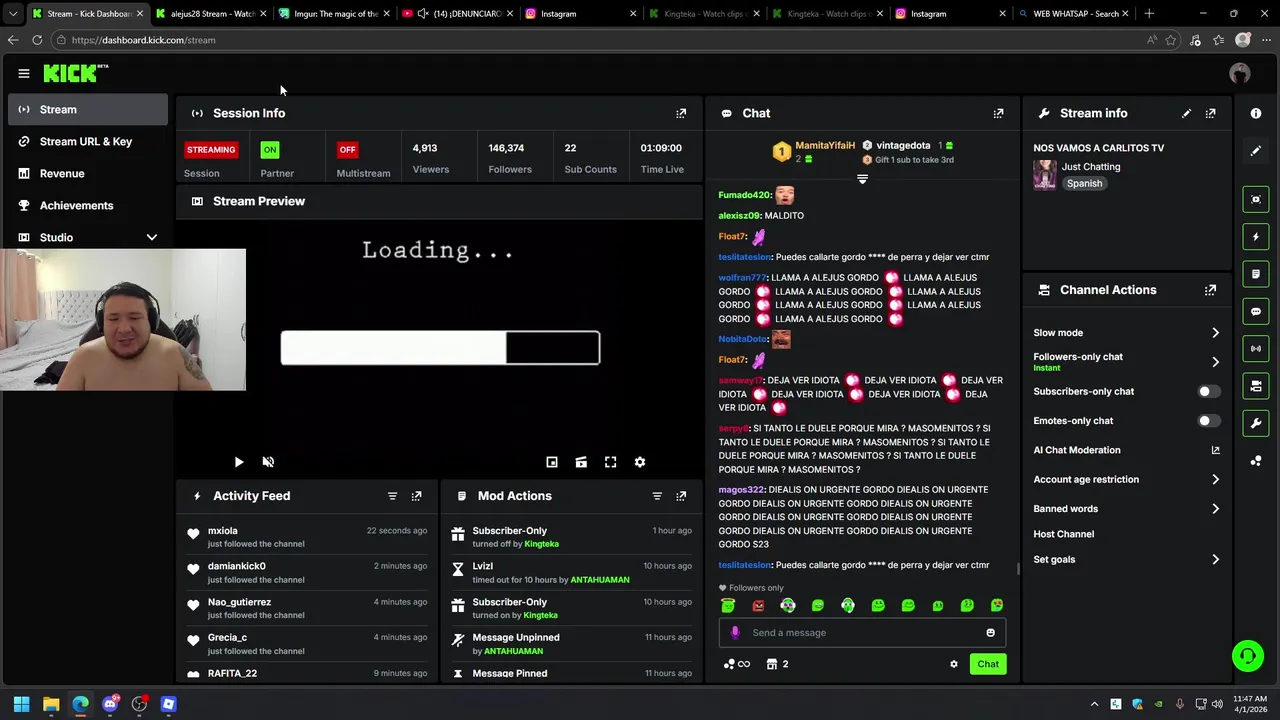
Task: Open the user profile avatar
Action: pyautogui.click(x=1240, y=73)
